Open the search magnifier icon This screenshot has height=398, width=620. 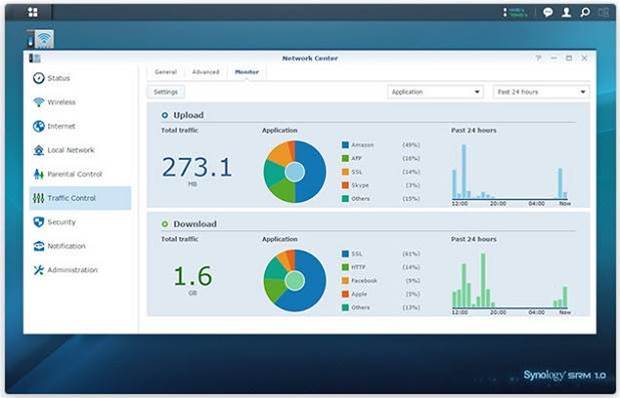(585, 12)
